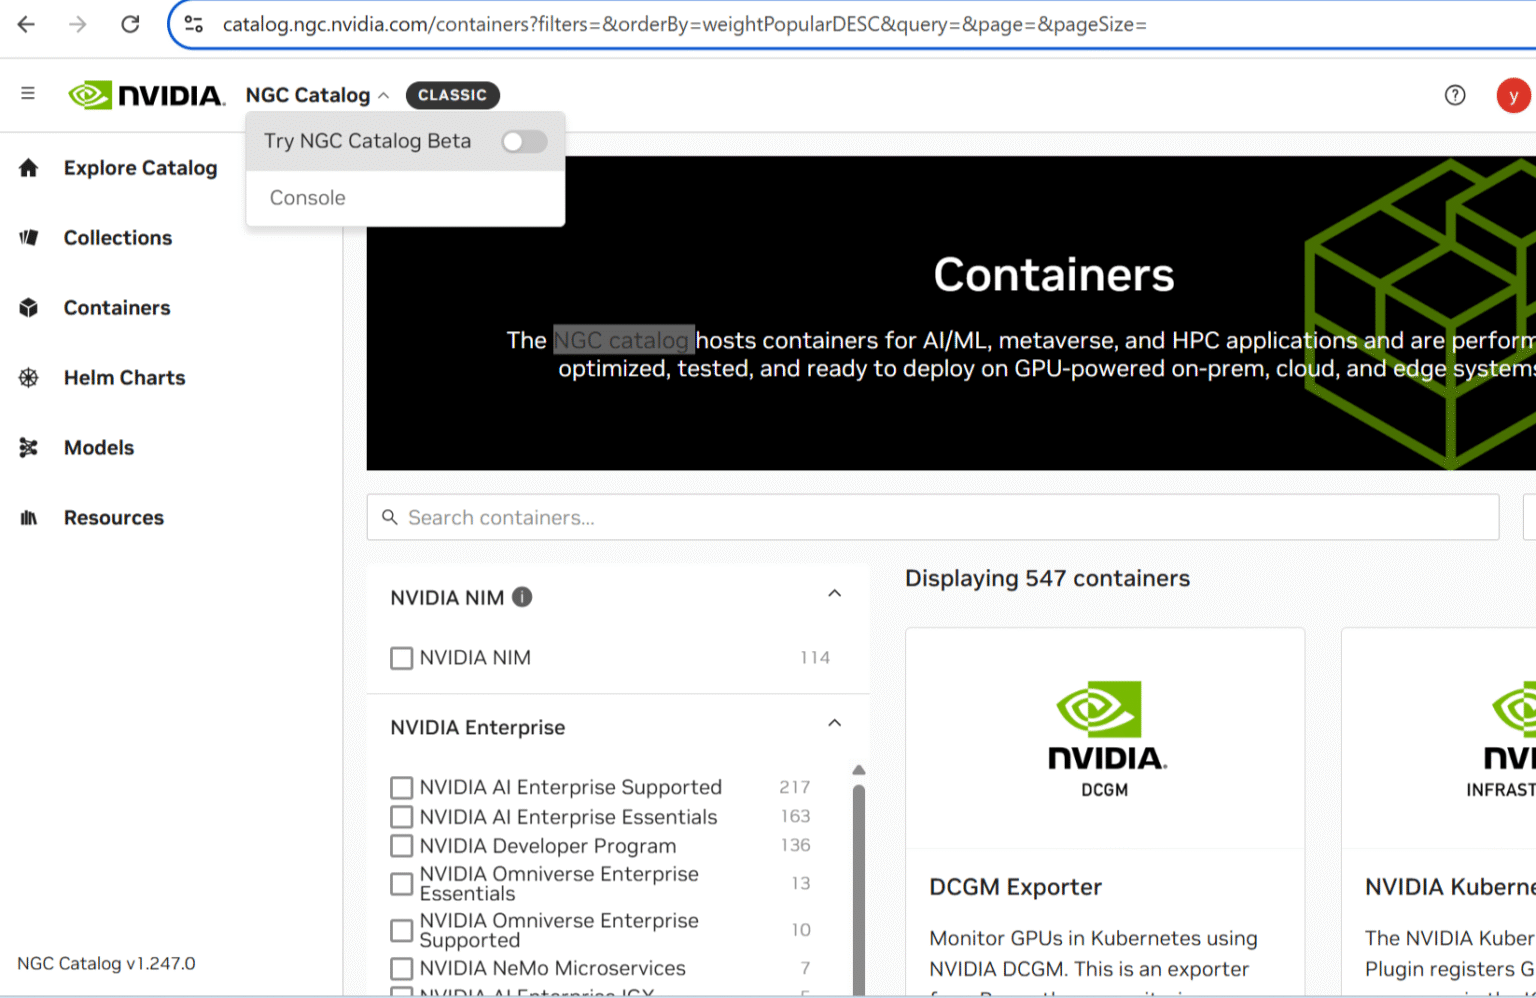Select the Models sidebar icon
The width and height of the screenshot is (1536, 998).
click(x=28, y=447)
